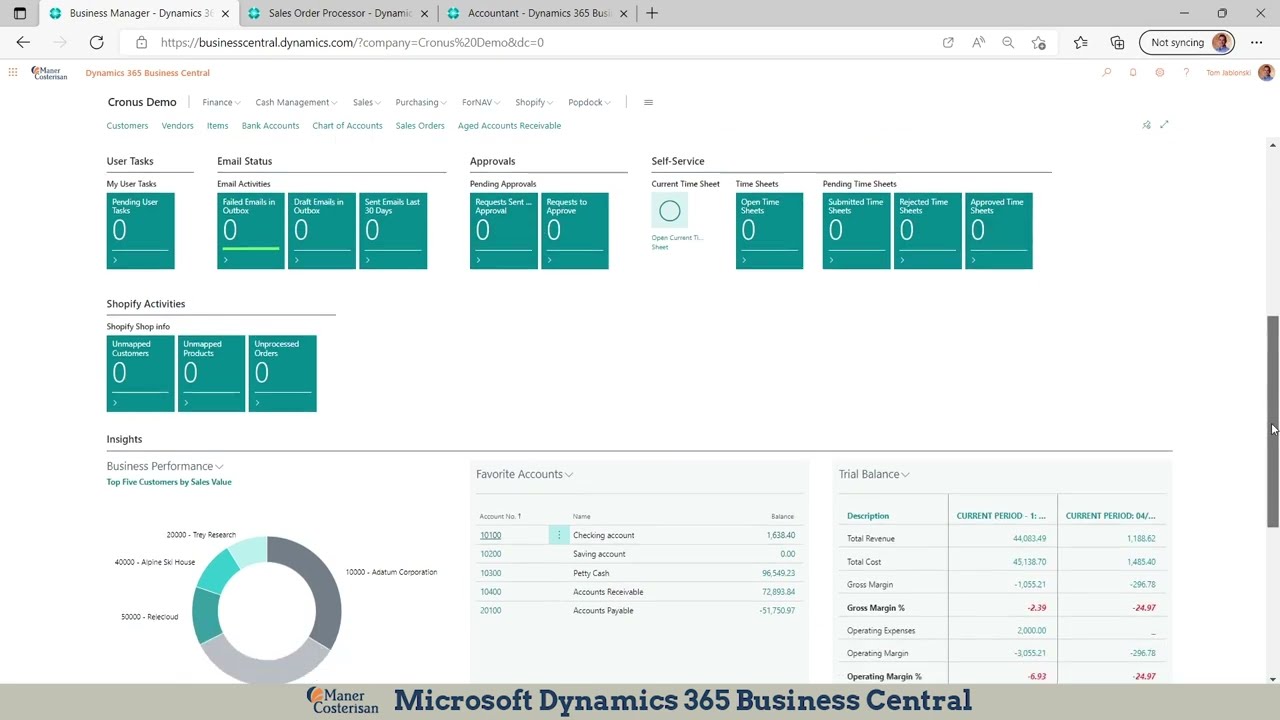Open the browser favorites list icon
Screen dimensions: 1280x720
pyautogui.click(x=1081, y=42)
